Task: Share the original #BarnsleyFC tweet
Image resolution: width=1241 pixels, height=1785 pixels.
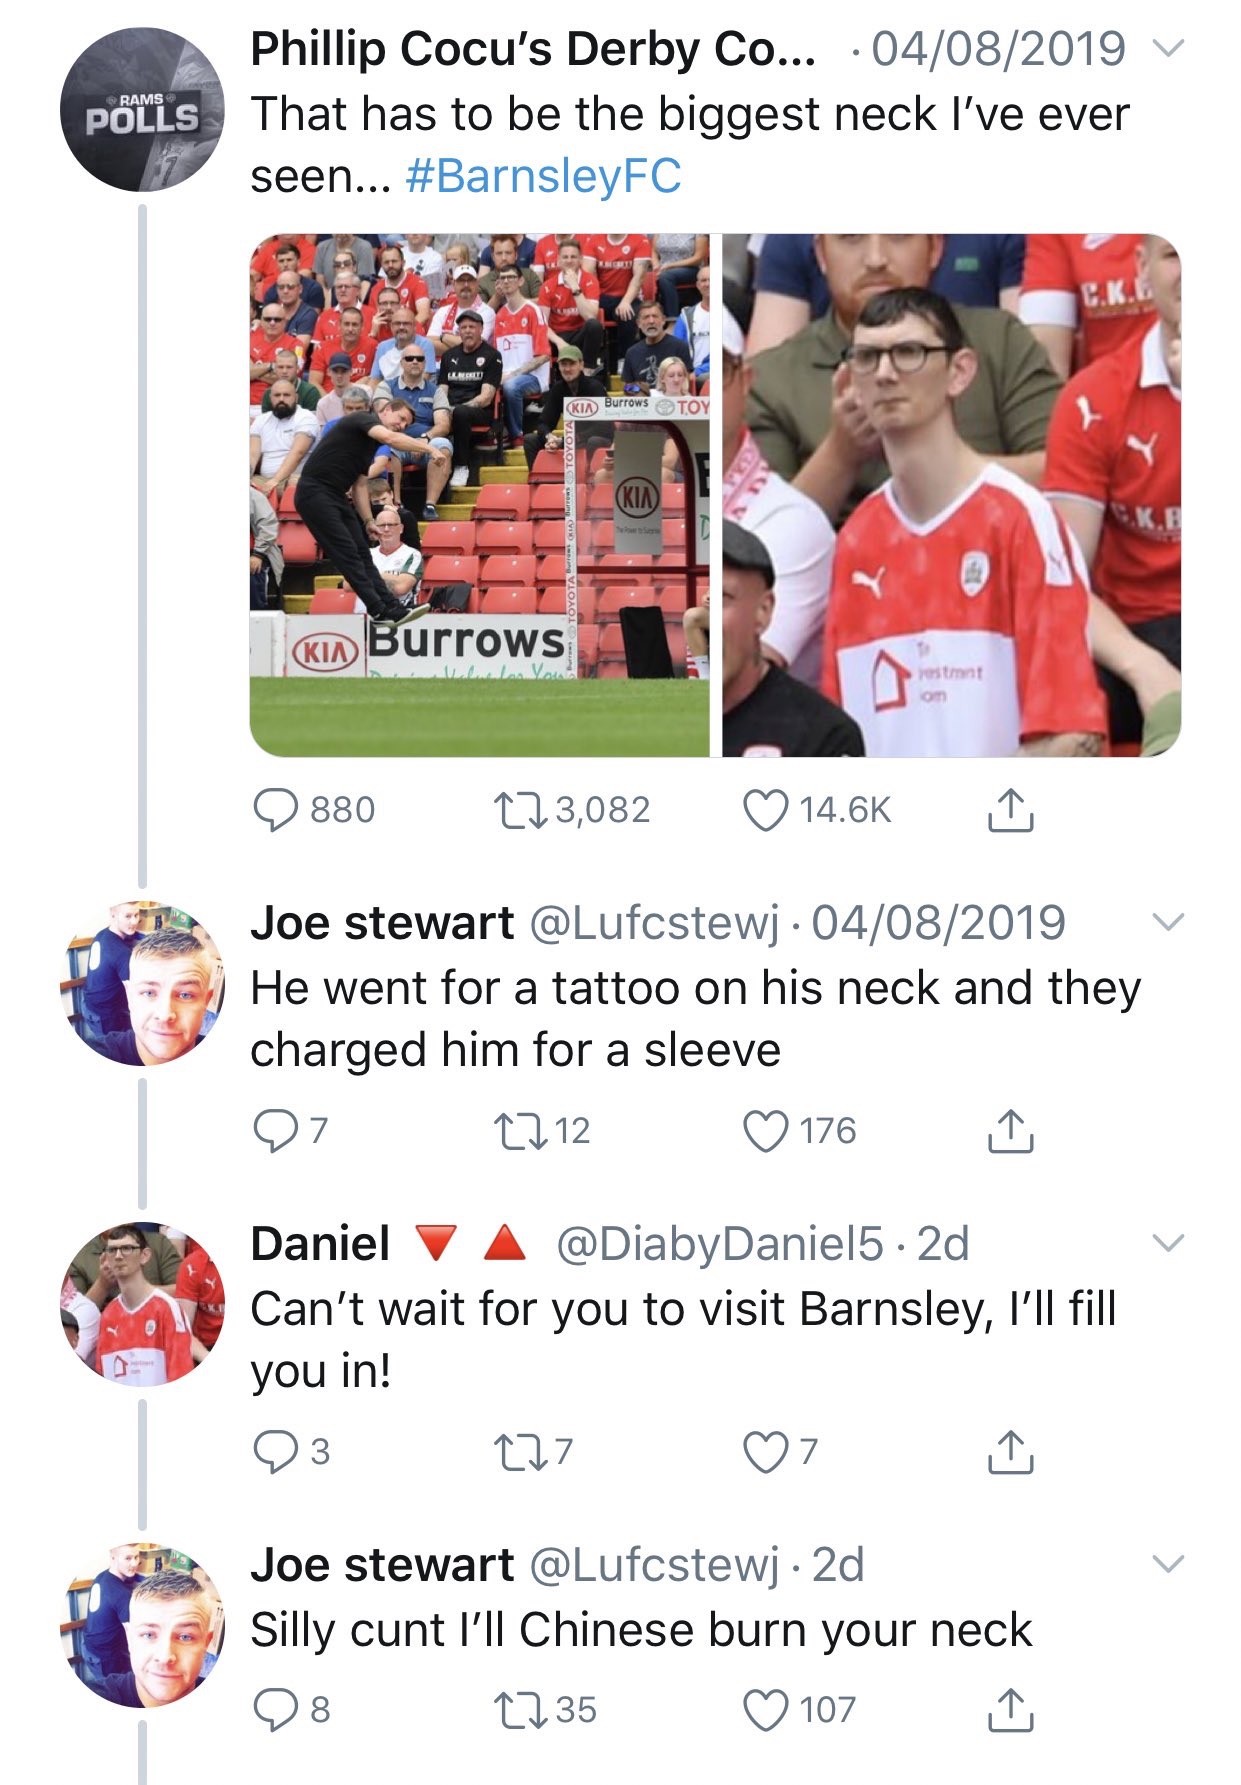Action: 1010,810
